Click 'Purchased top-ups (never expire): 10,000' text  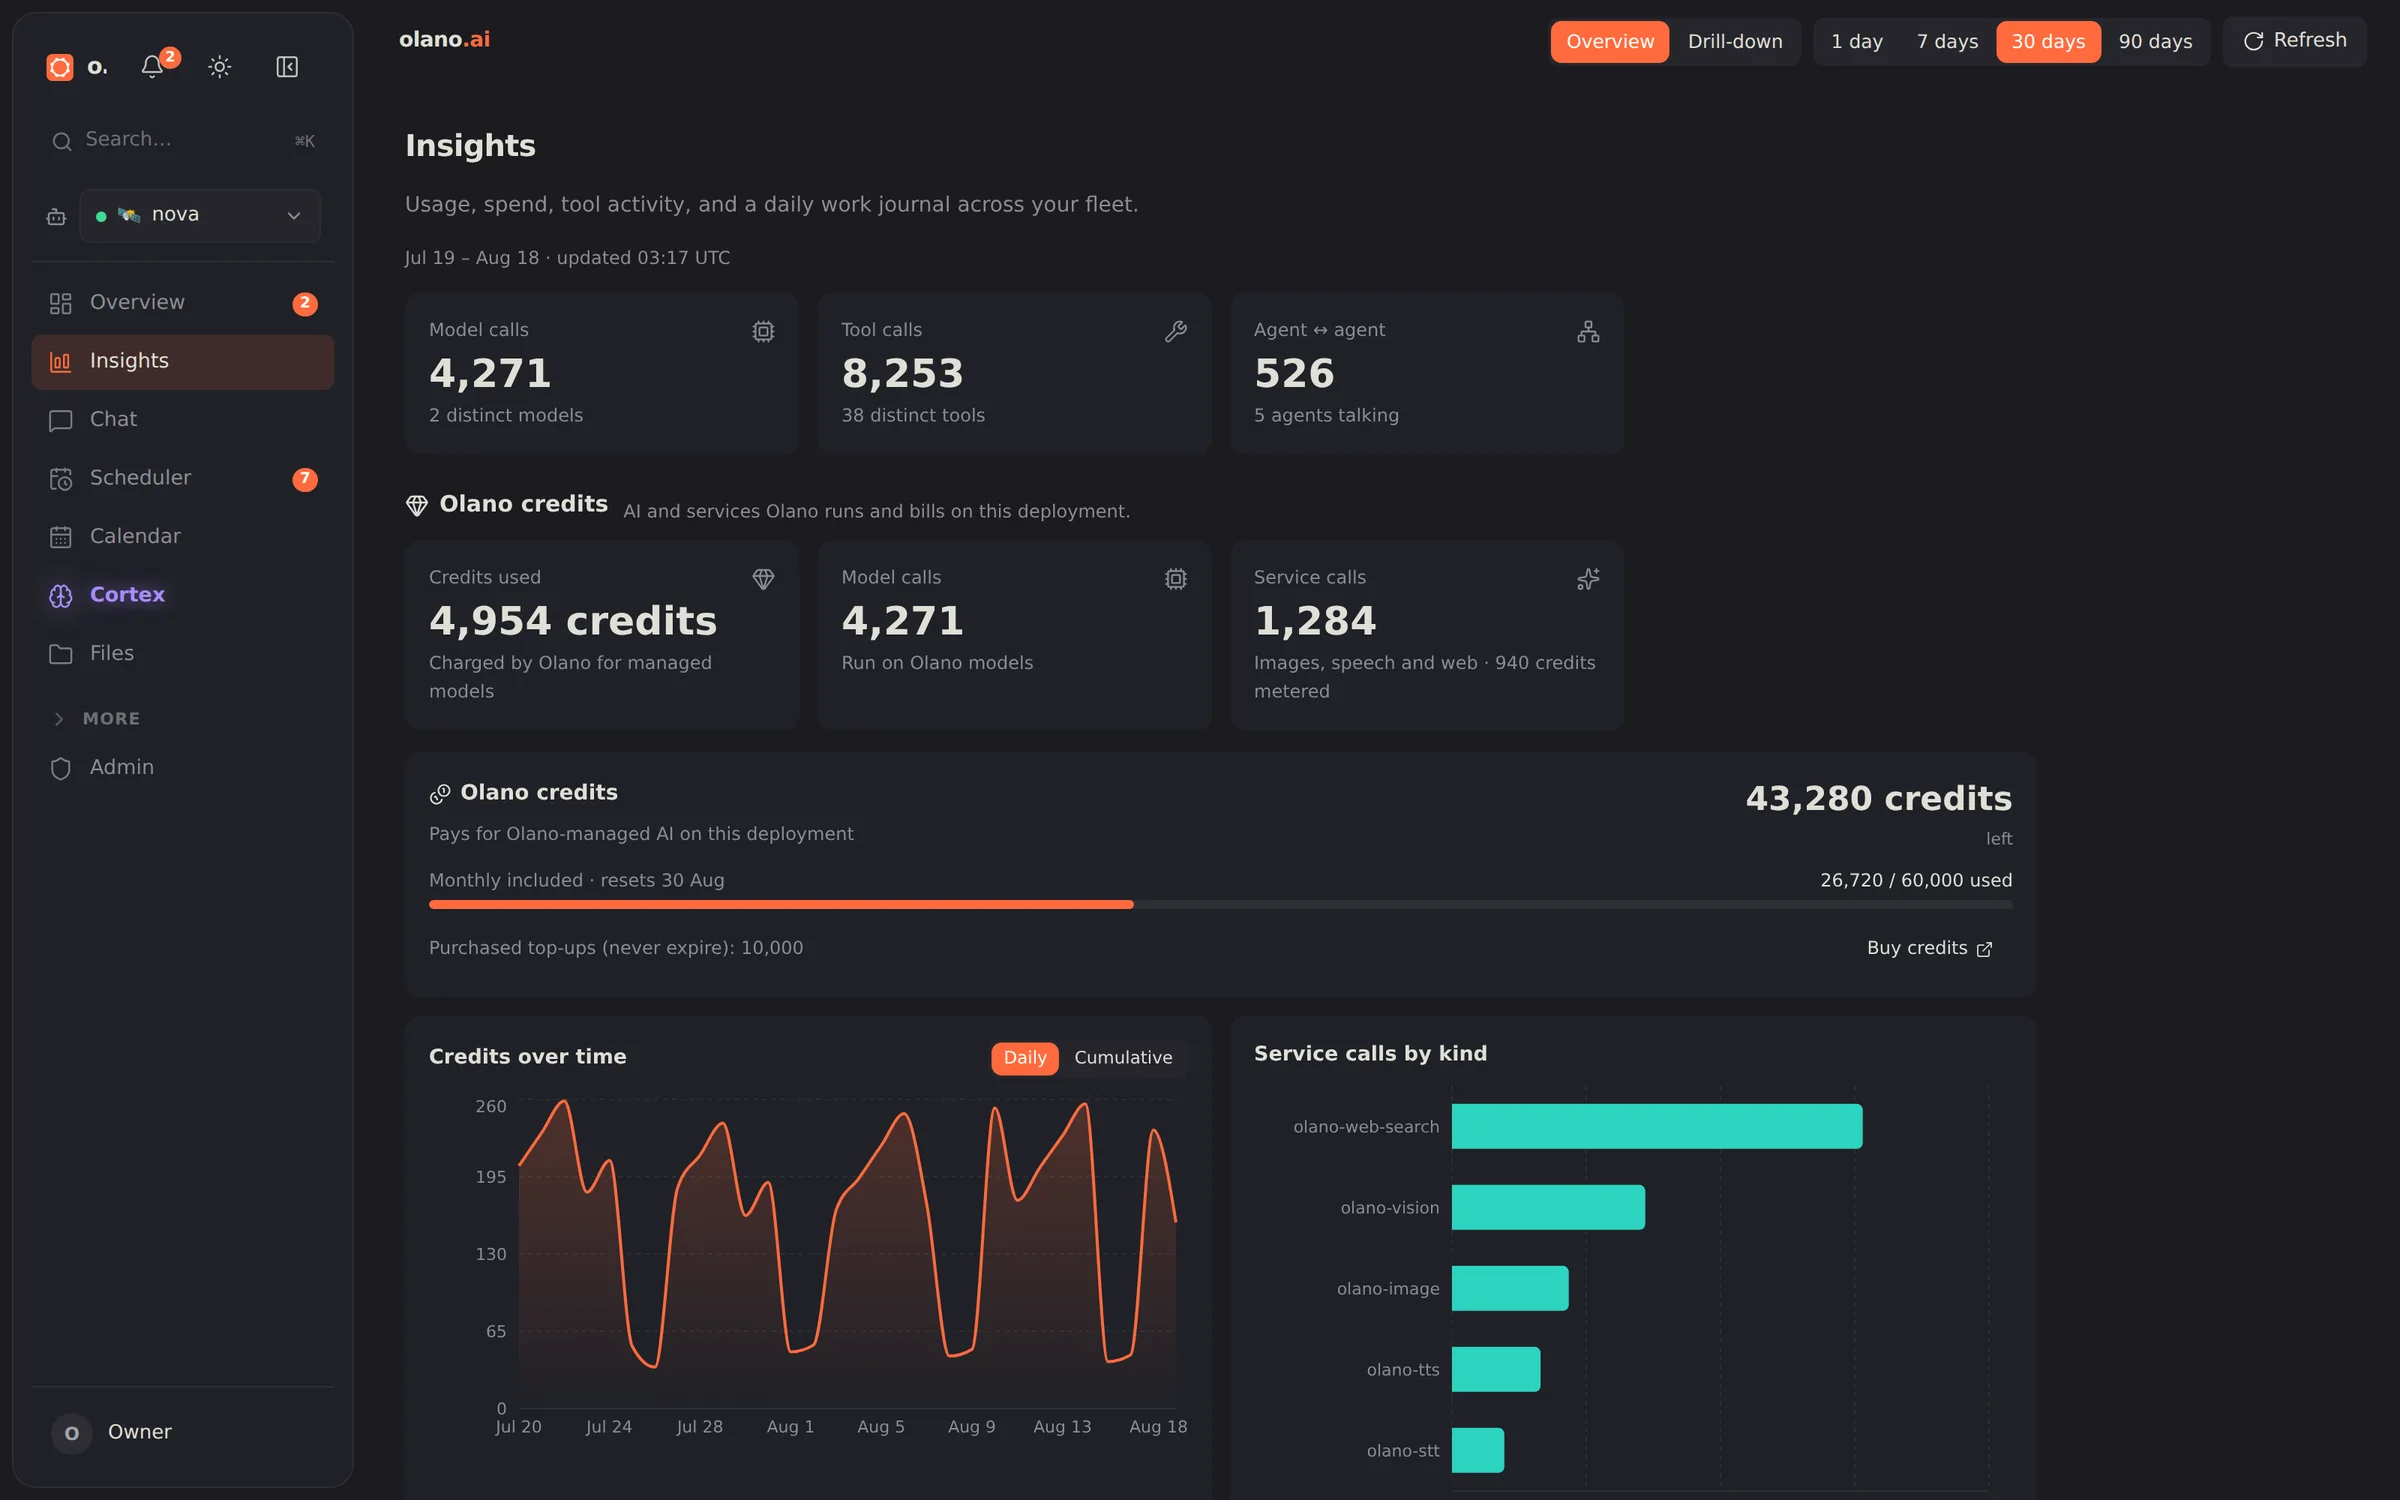pos(616,948)
